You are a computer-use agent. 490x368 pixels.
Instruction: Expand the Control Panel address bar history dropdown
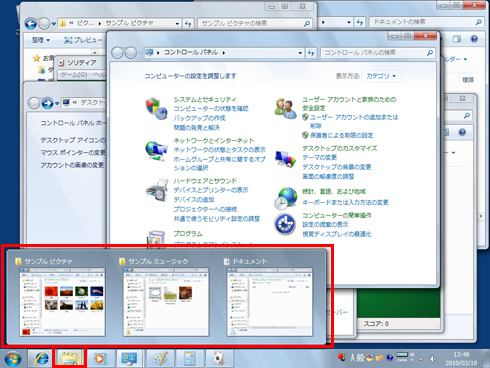(x=300, y=53)
